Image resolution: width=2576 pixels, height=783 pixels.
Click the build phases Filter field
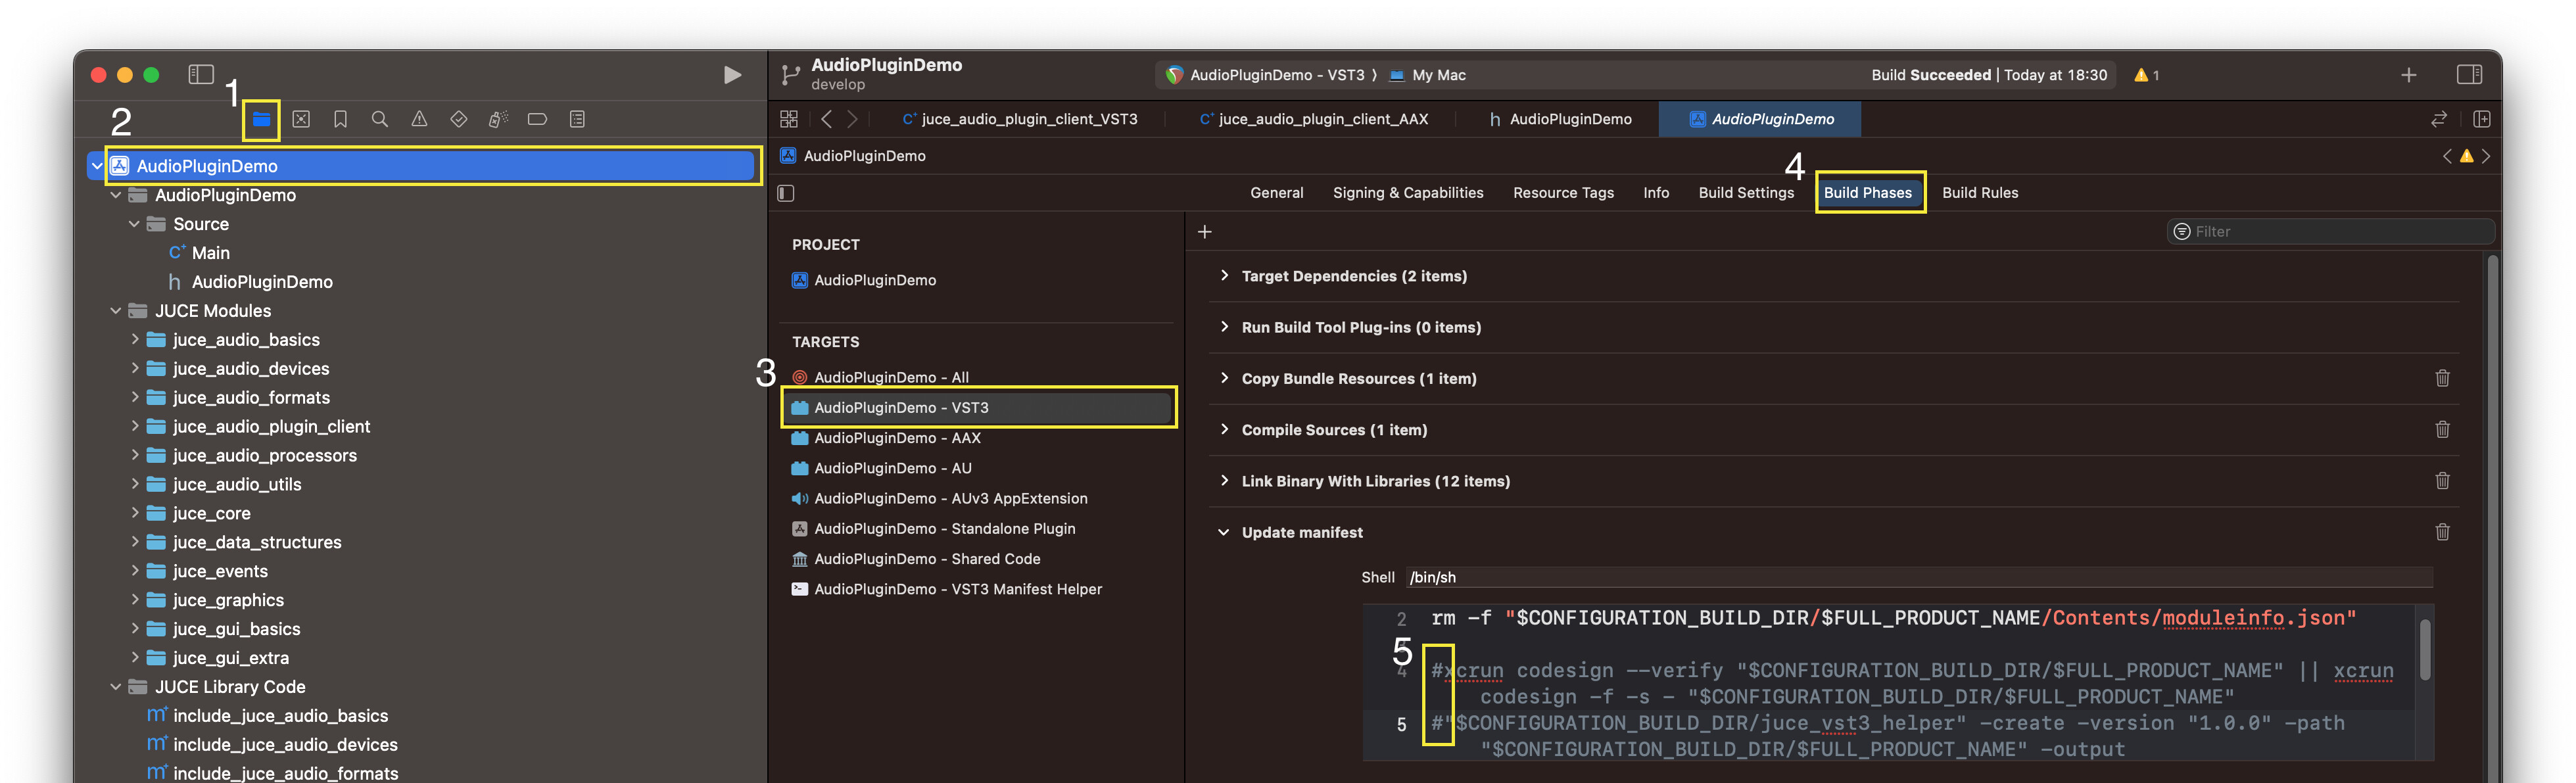click(2330, 232)
